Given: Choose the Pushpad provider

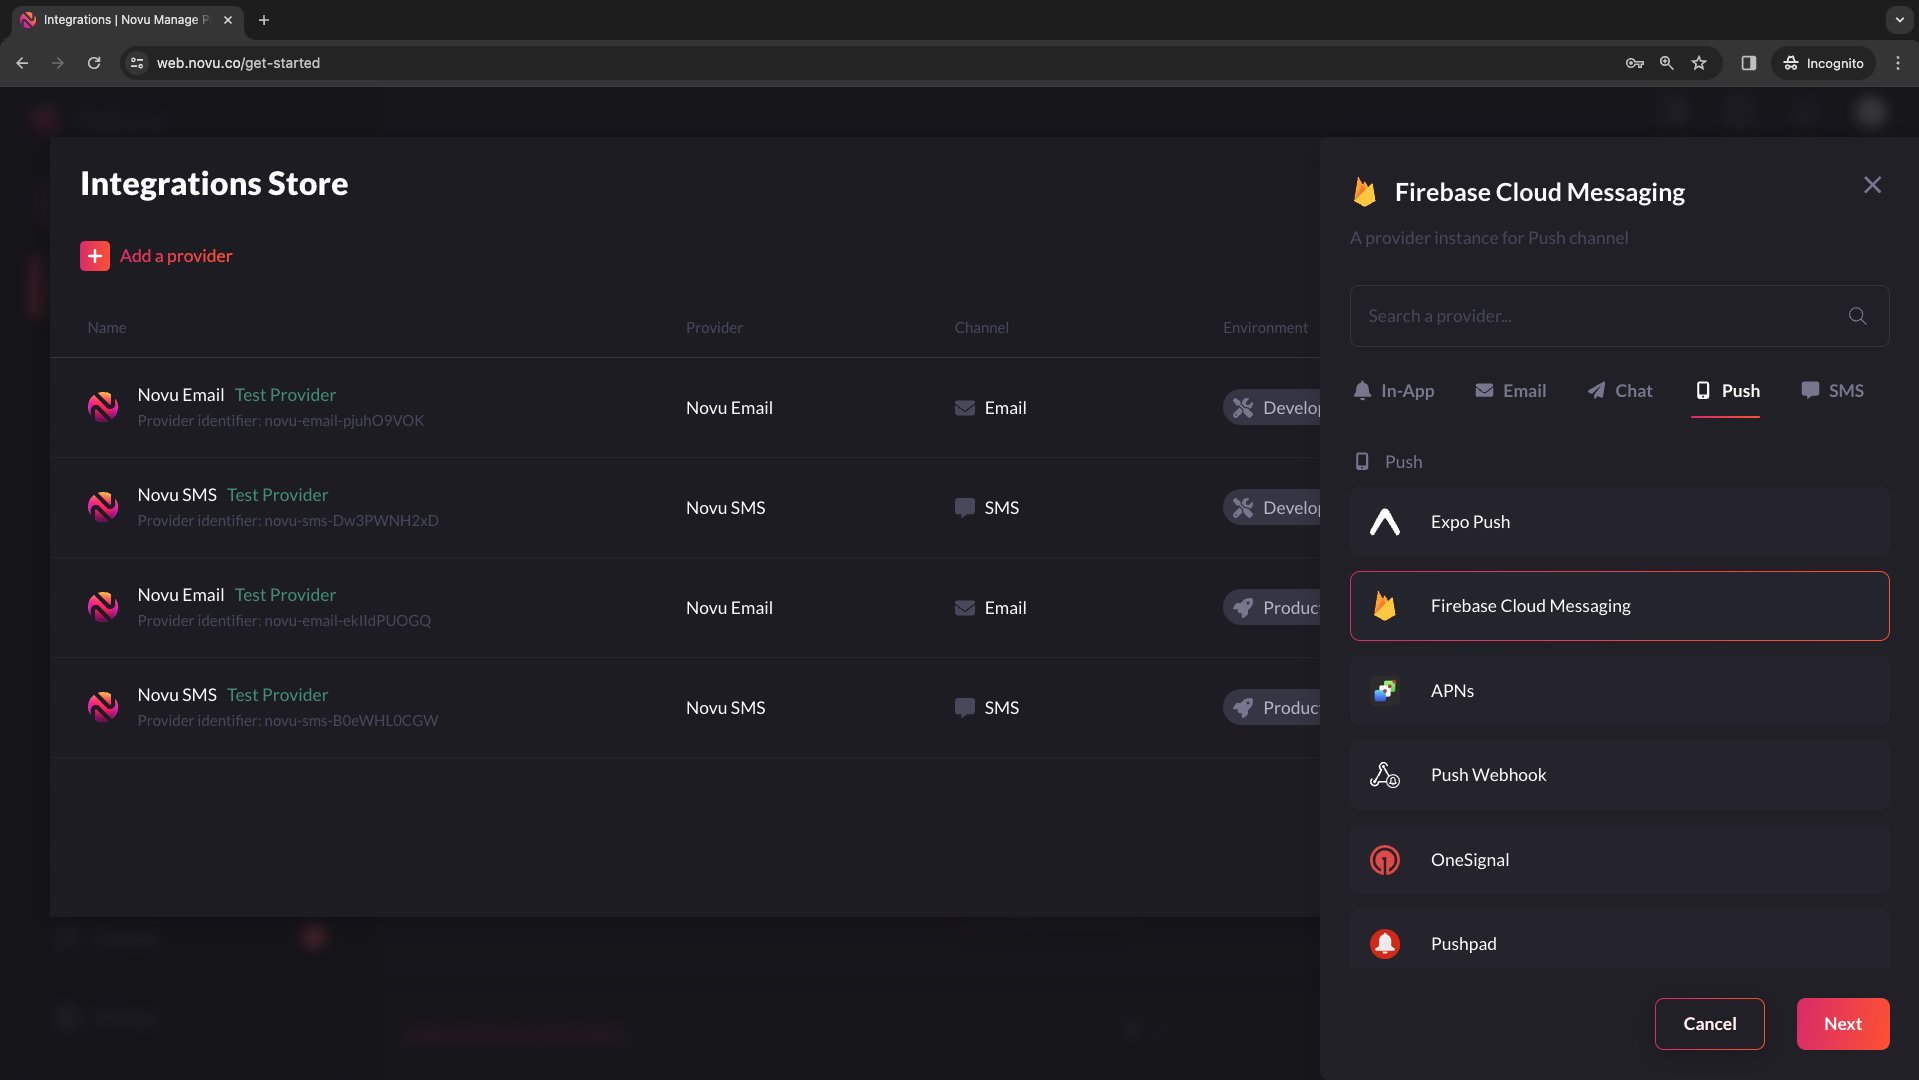Looking at the screenshot, I should point(1619,940).
